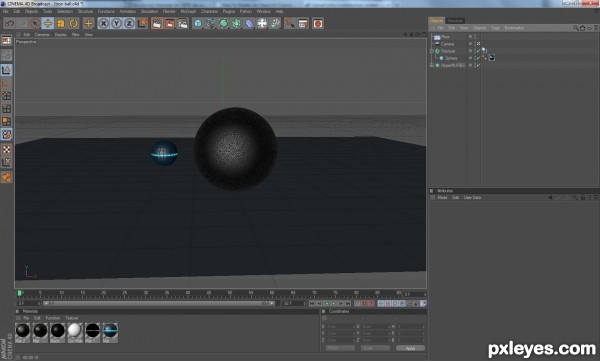Image resolution: width=600 pixels, height=362 pixels.
Task: Click Render to Picture Viewer icon
Action: (x=170, y=24)
